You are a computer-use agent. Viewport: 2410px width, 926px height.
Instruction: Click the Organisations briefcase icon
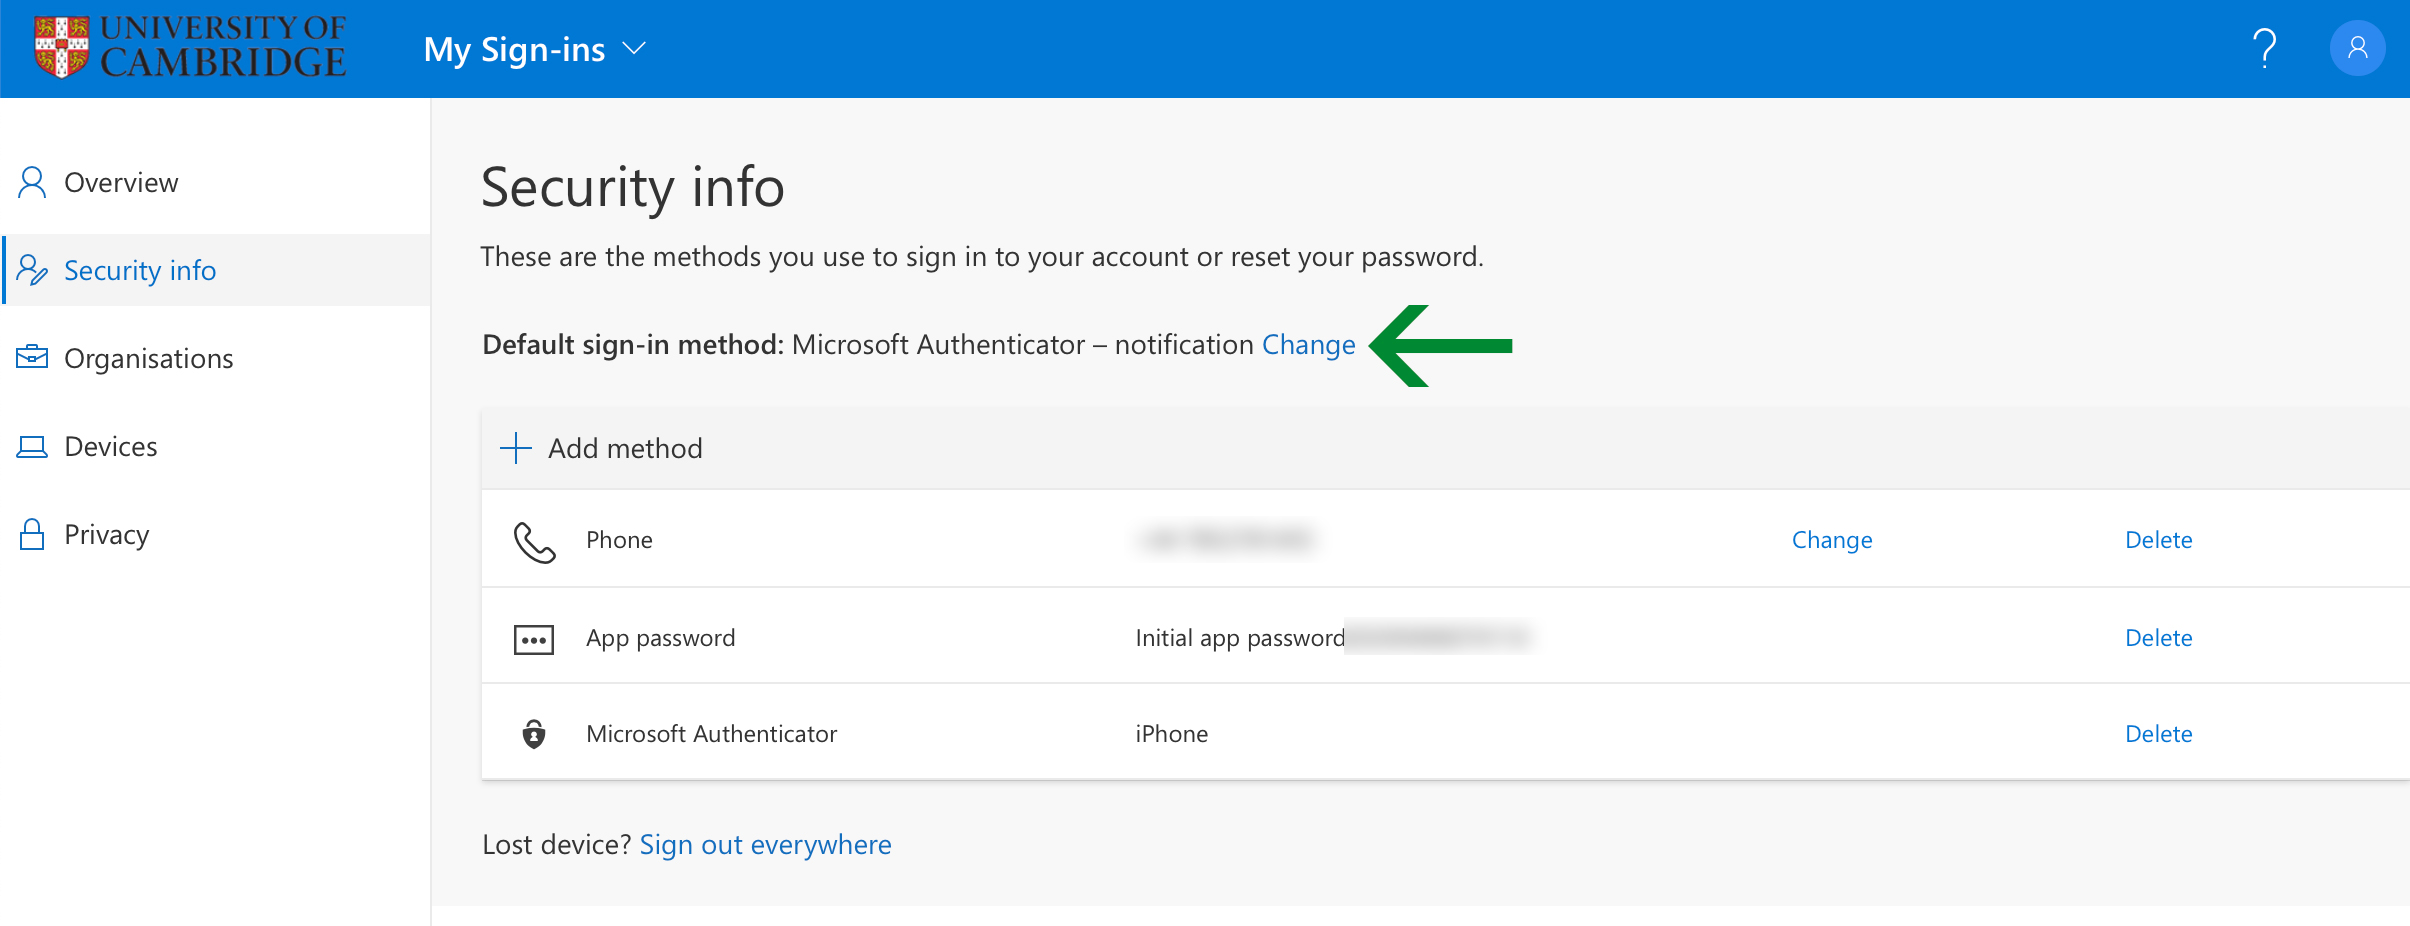[x=32, y=357]
